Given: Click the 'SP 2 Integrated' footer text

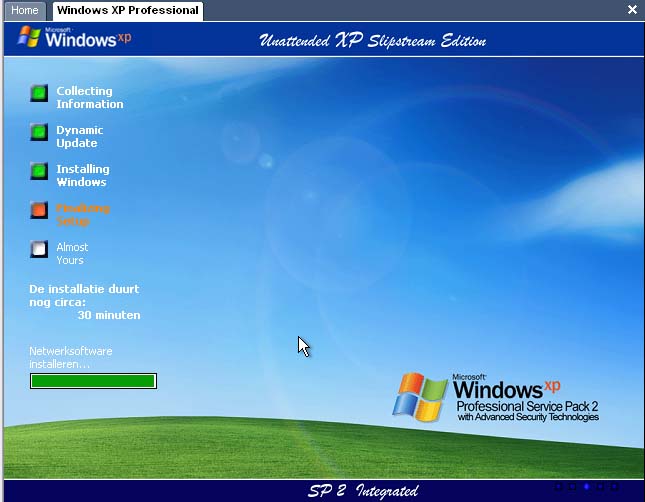Looking at the screenshot, I should (x=363, y=490).
